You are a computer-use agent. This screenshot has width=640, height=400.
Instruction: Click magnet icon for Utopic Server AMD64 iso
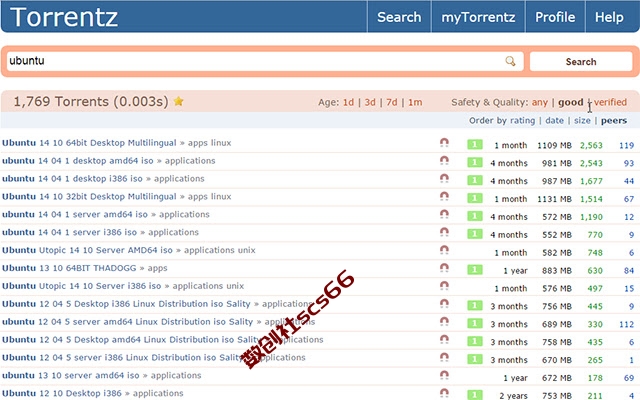444,250
